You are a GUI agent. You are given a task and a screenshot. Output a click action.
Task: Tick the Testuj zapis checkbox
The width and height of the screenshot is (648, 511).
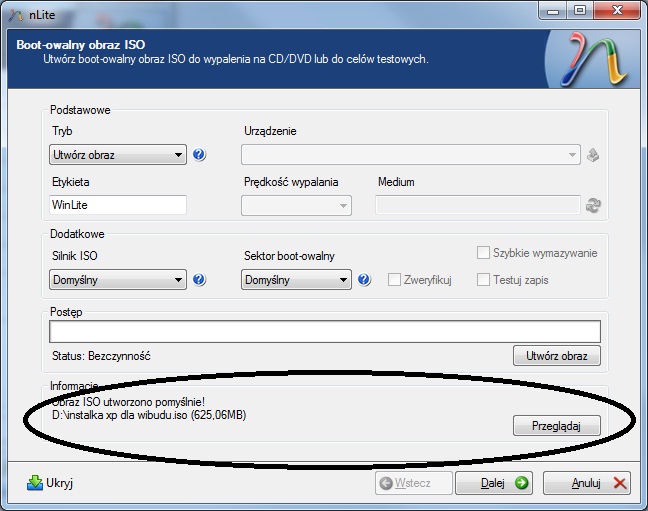click(483, 280)
